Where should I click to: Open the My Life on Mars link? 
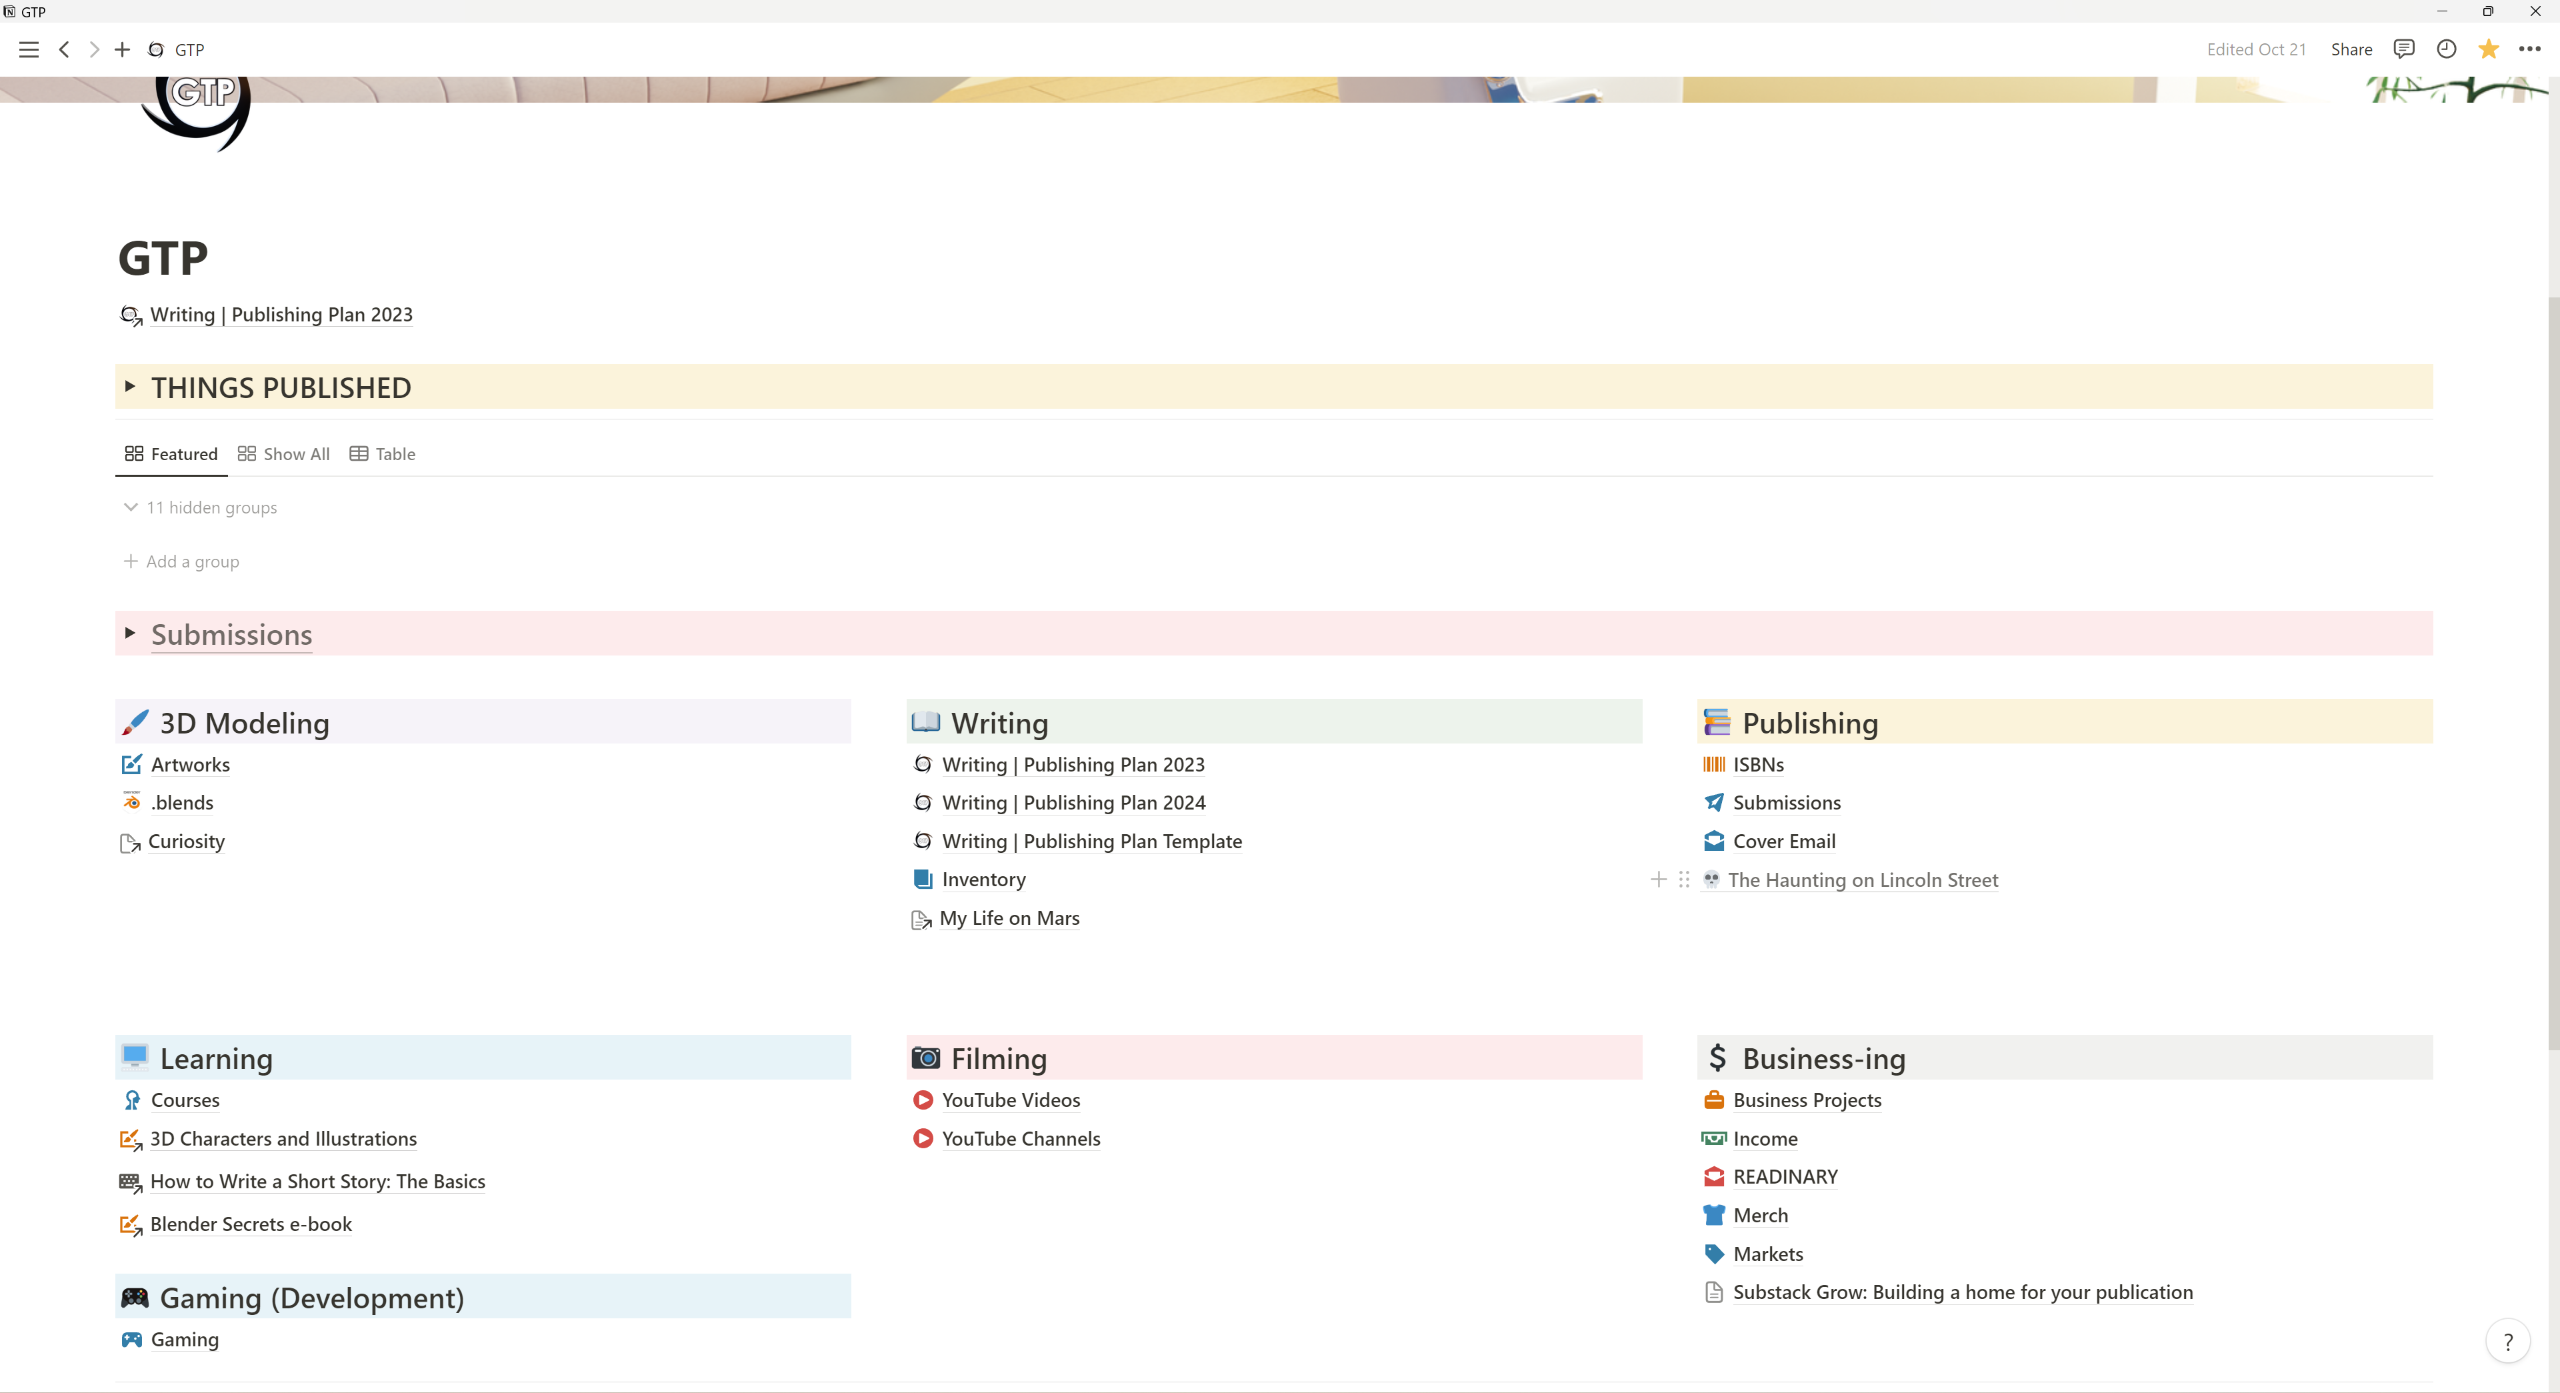[1009, 918]
